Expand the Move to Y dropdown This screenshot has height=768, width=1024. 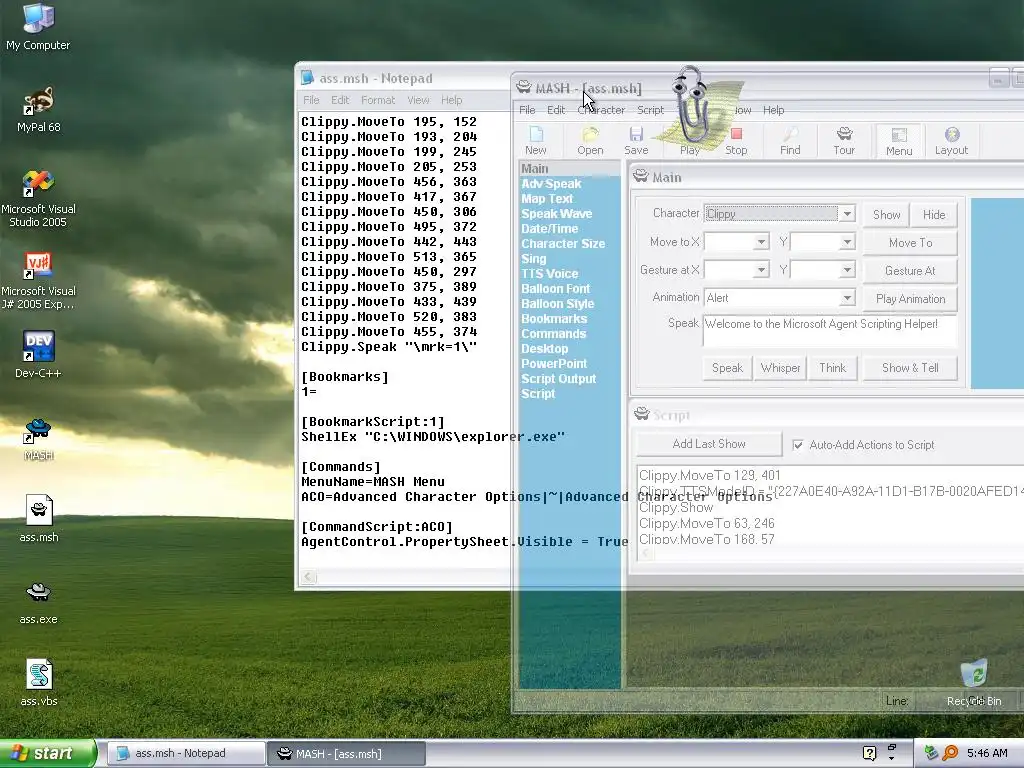tap(847, 242)
